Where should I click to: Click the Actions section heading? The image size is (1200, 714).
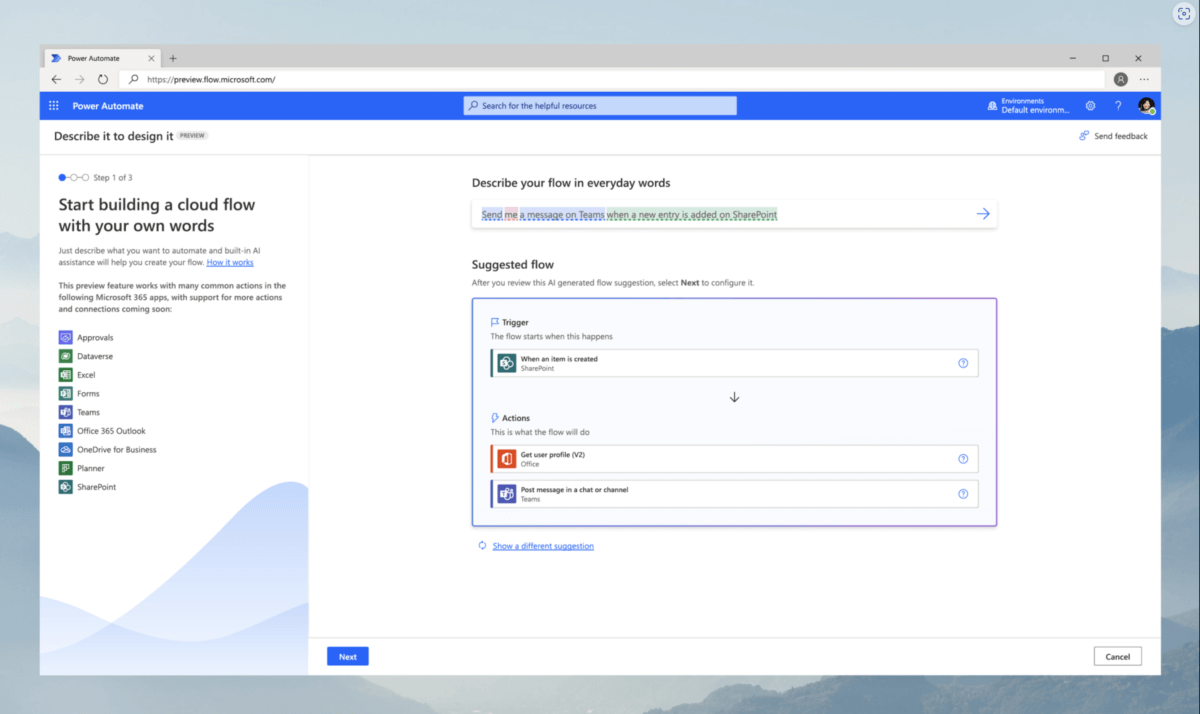click(x=516, y=418)
